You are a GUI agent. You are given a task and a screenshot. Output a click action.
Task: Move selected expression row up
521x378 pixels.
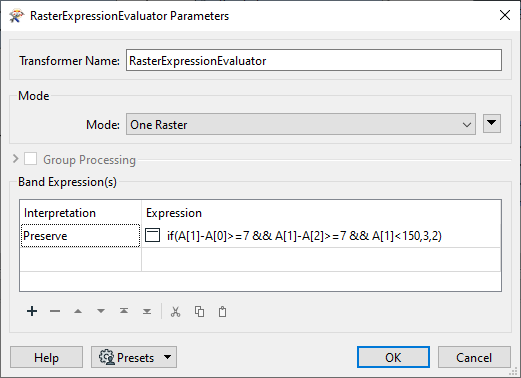(x=78, y=311)
